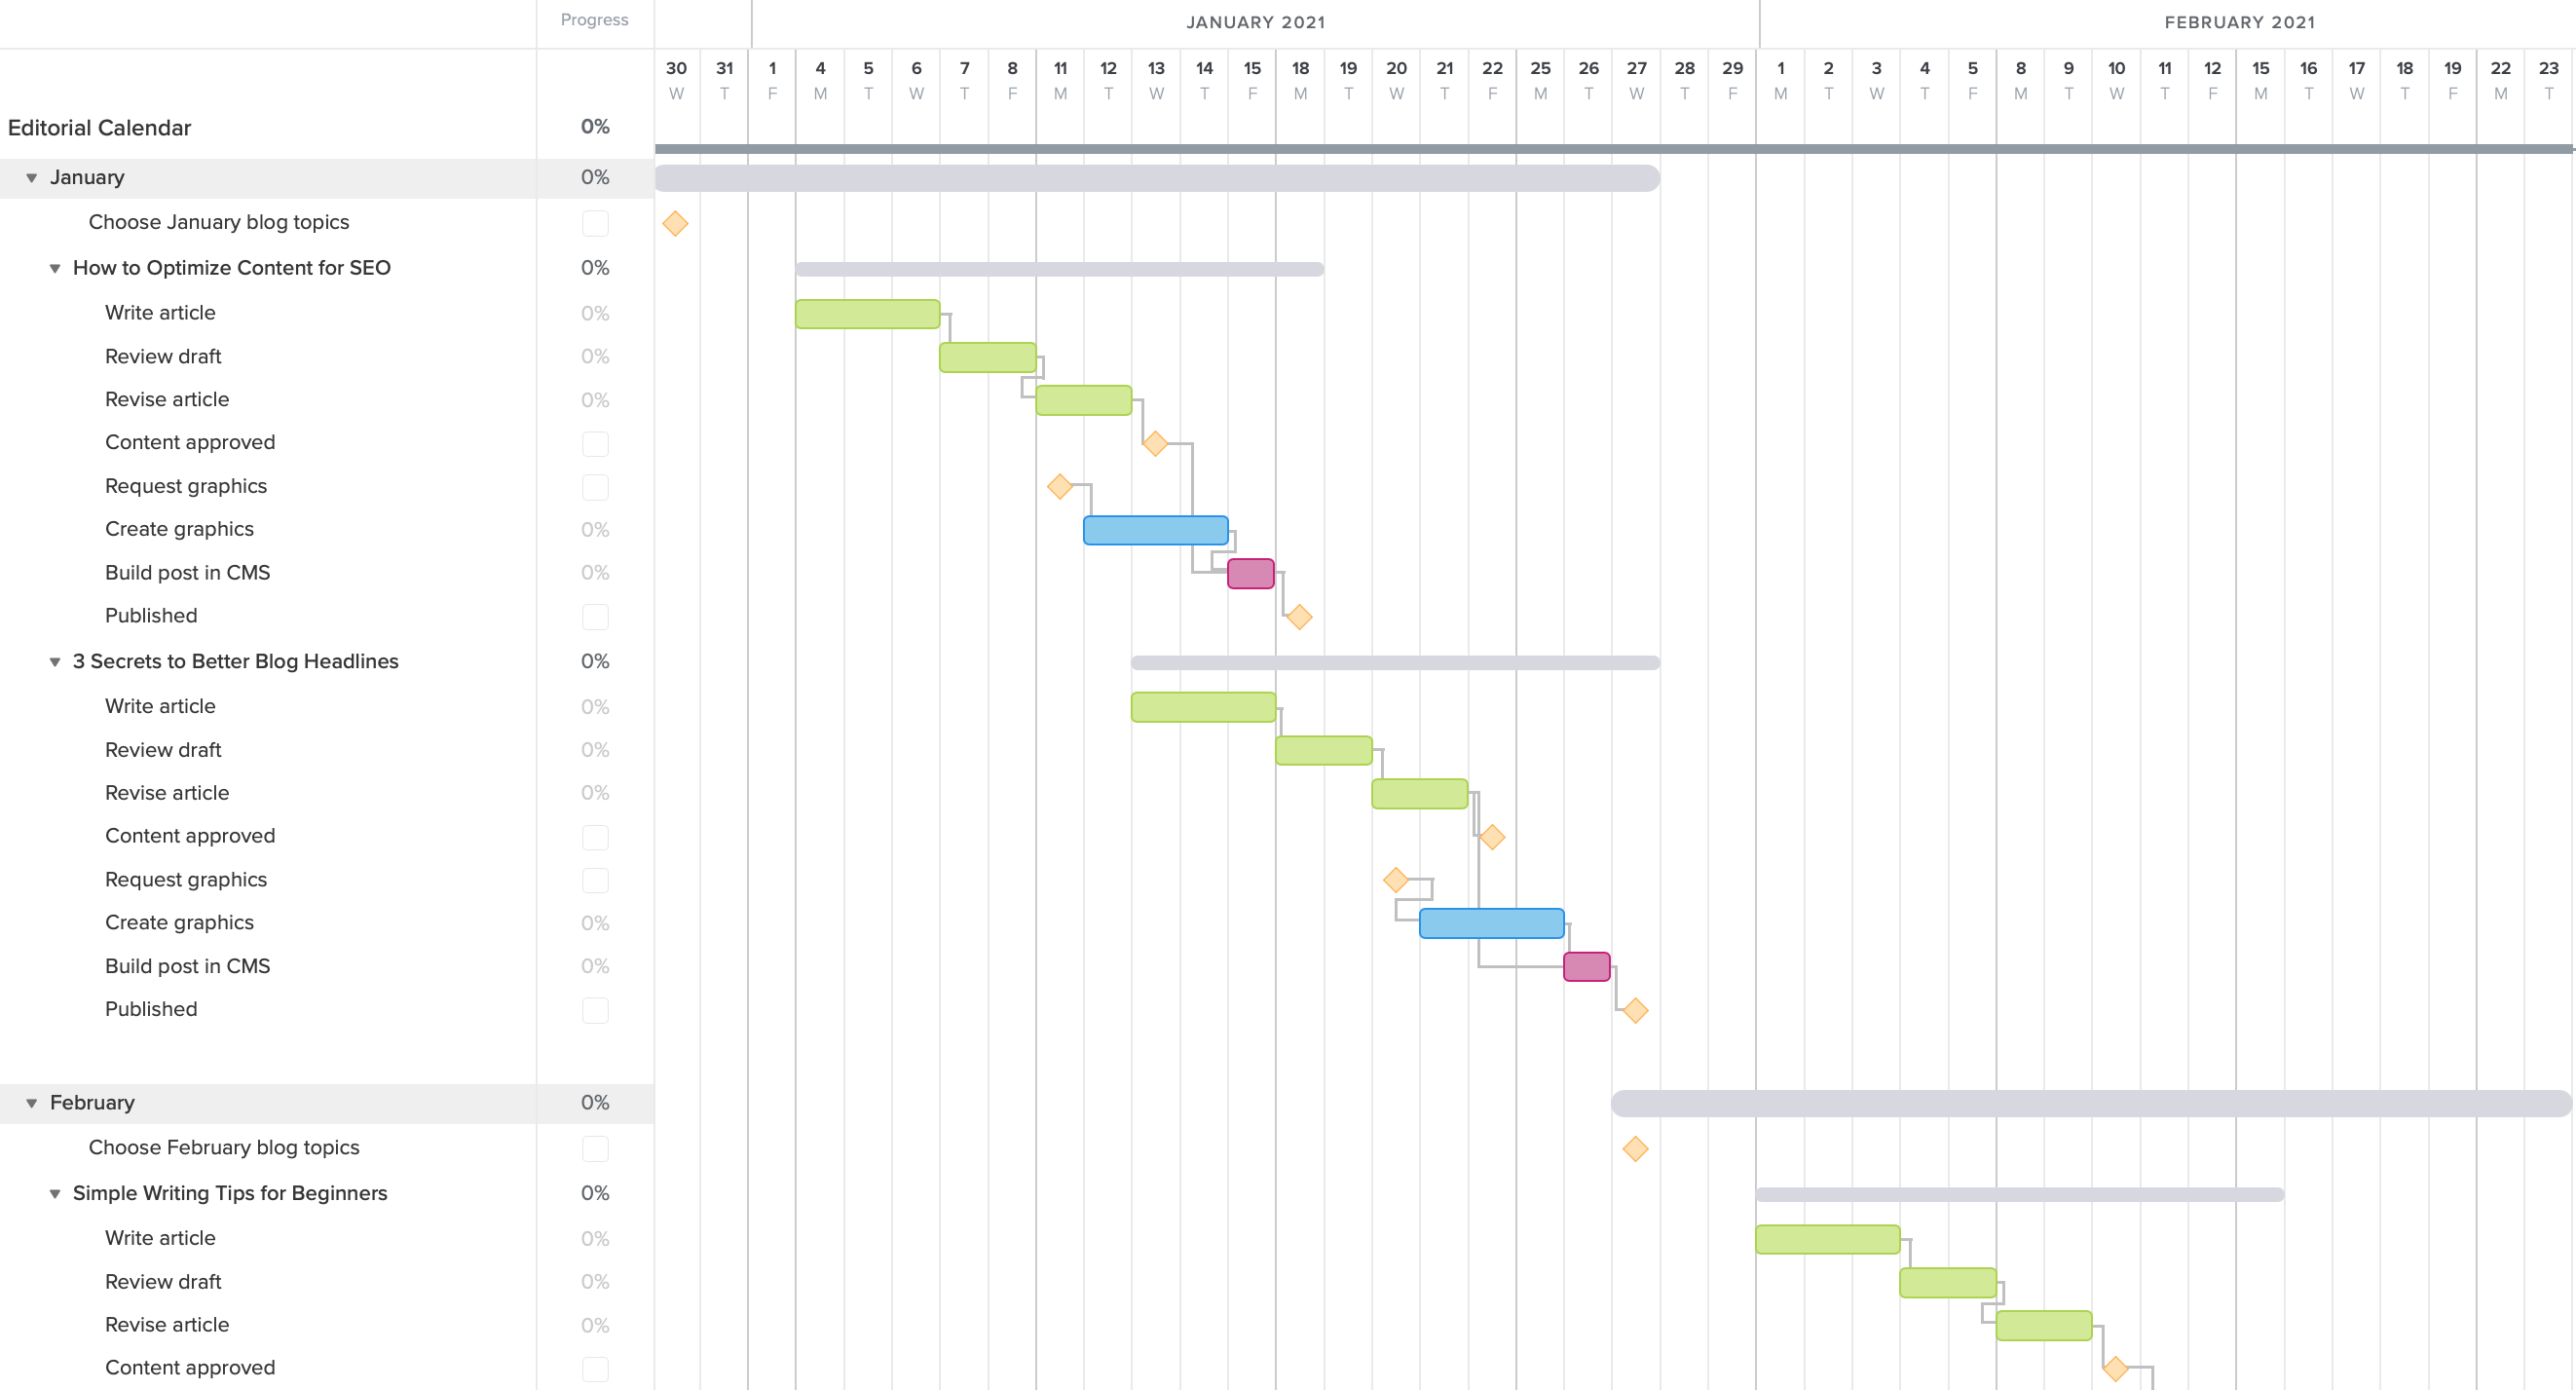Click the Editorial Calendar project timeline bar
Image resolution: width=2576 pixels, height=1390 pixels.
pyautogui.click(x=1613, y=149)
